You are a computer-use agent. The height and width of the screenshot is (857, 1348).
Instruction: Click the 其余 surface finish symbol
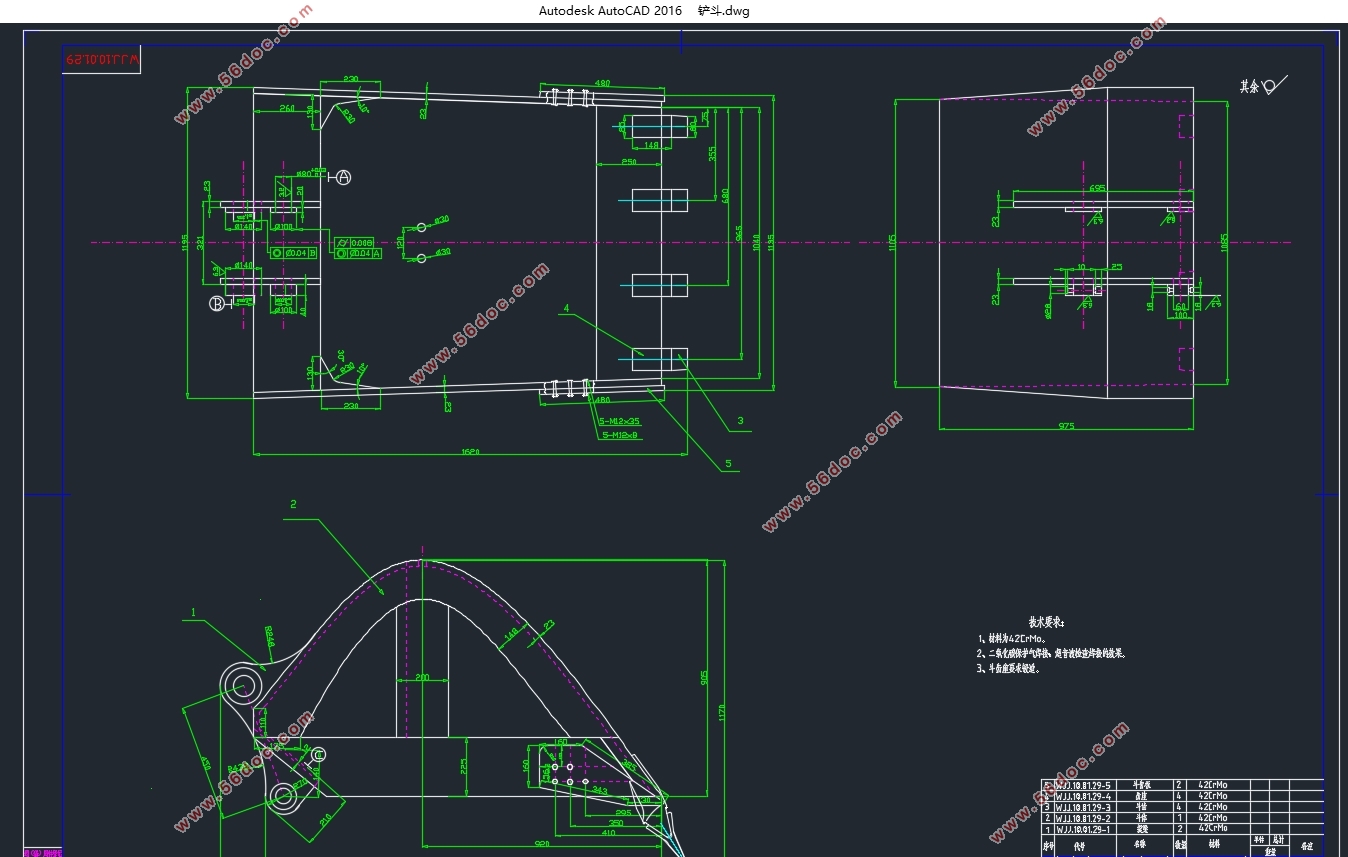[x=1263, y=87]
